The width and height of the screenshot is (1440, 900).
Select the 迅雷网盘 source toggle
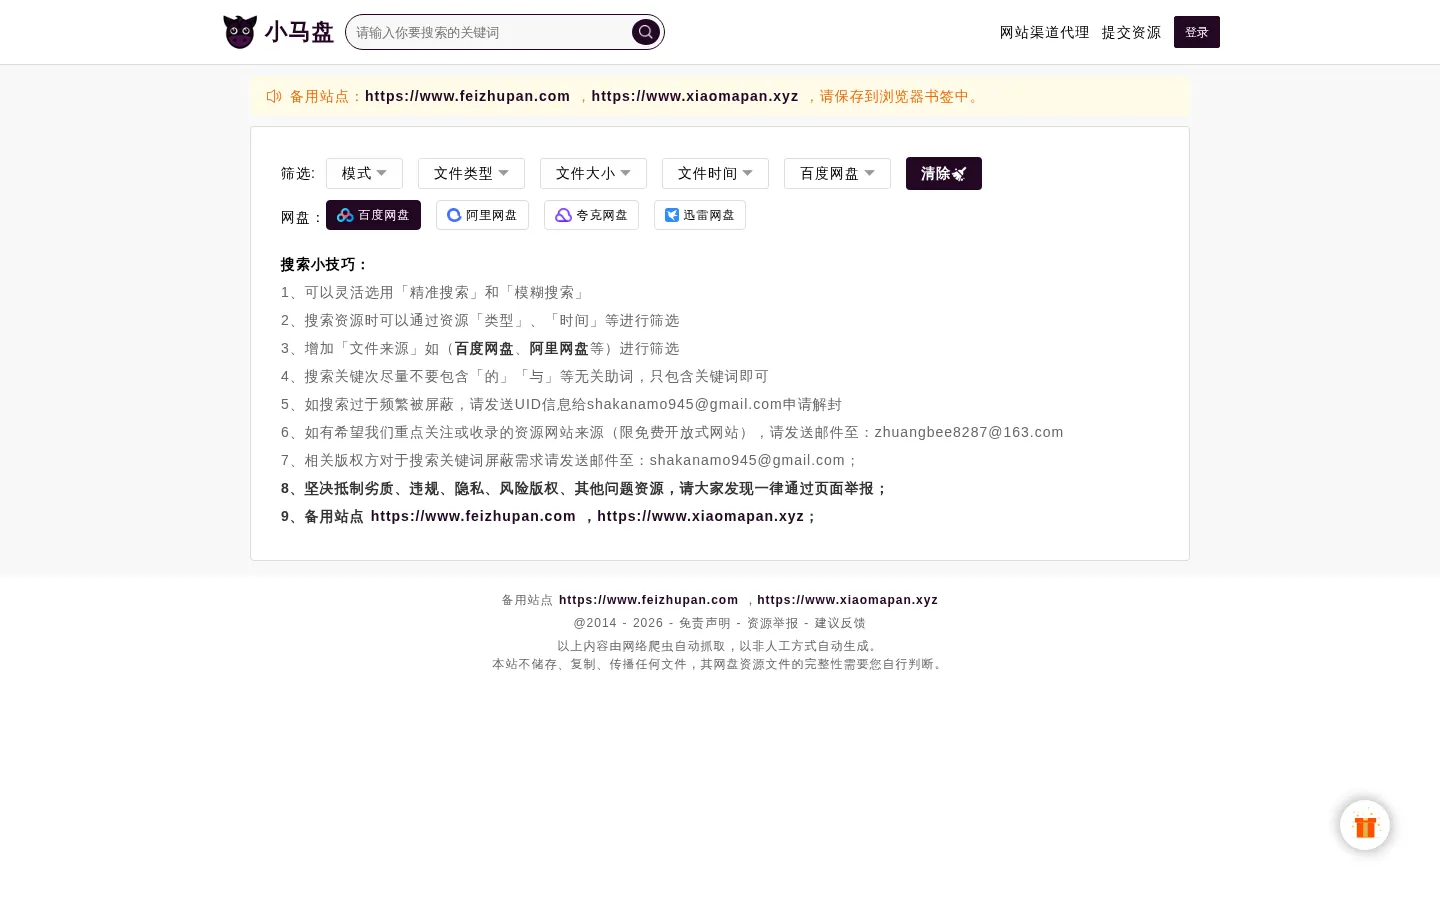click(x=700, y=215)
